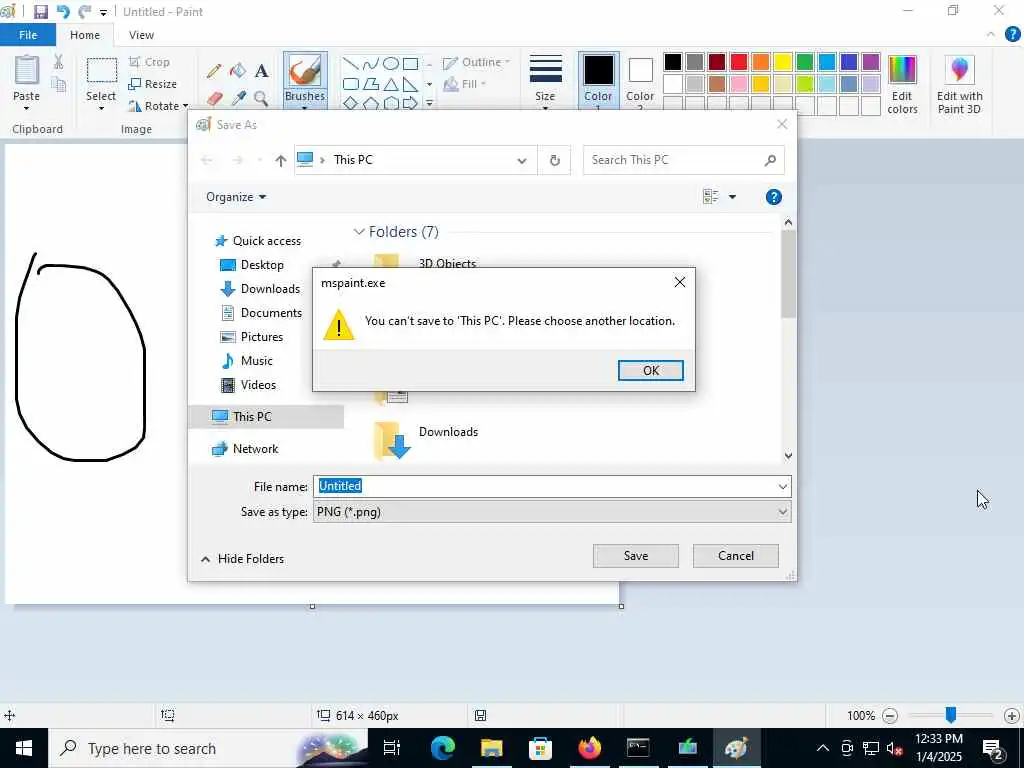The width and height of the screenshot is (1024, 768).
Task: Choose the Curve shape
Action: (x=370, y=63)
